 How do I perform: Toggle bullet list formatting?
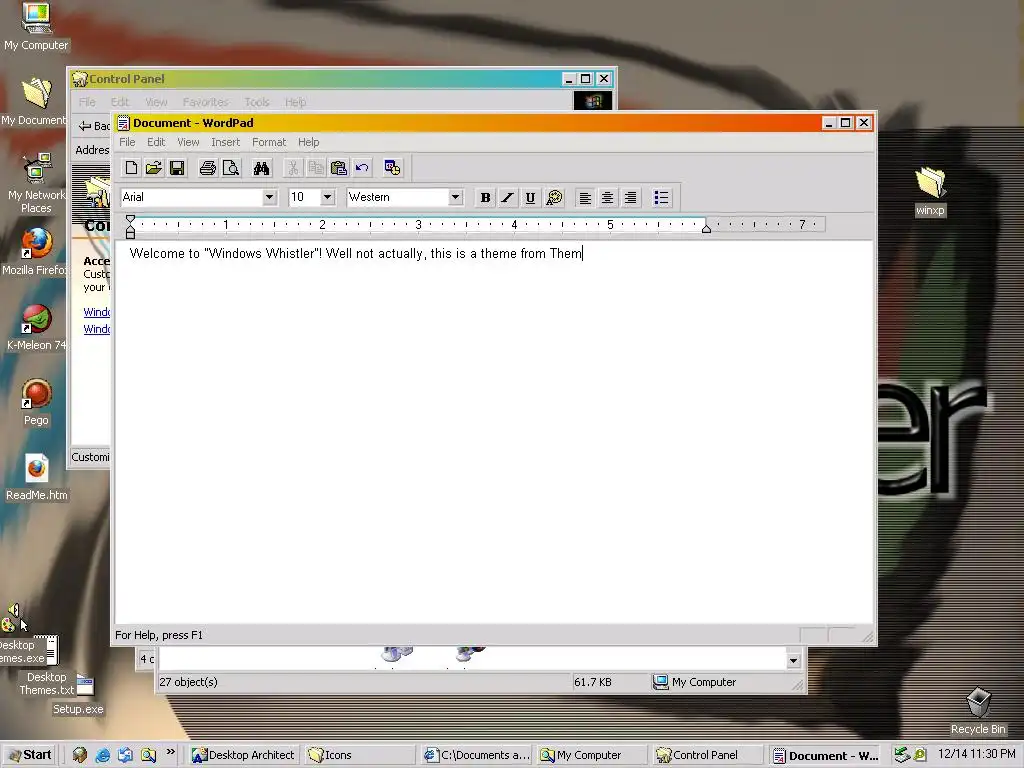point(661,197)
